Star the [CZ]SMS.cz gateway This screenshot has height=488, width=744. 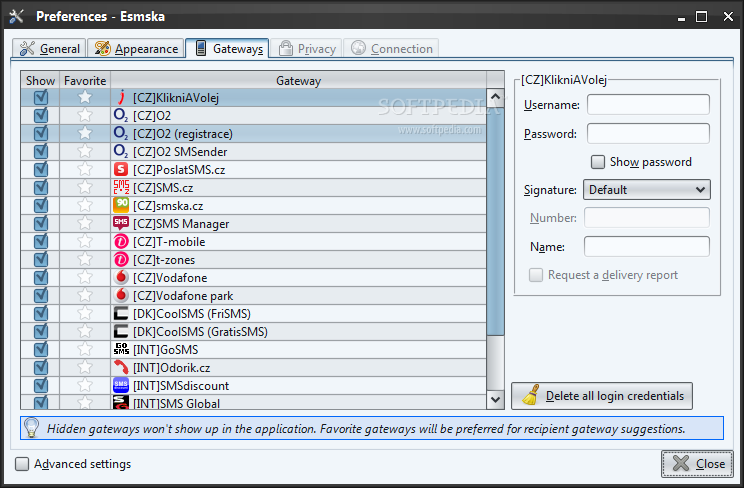click(85, 188)
